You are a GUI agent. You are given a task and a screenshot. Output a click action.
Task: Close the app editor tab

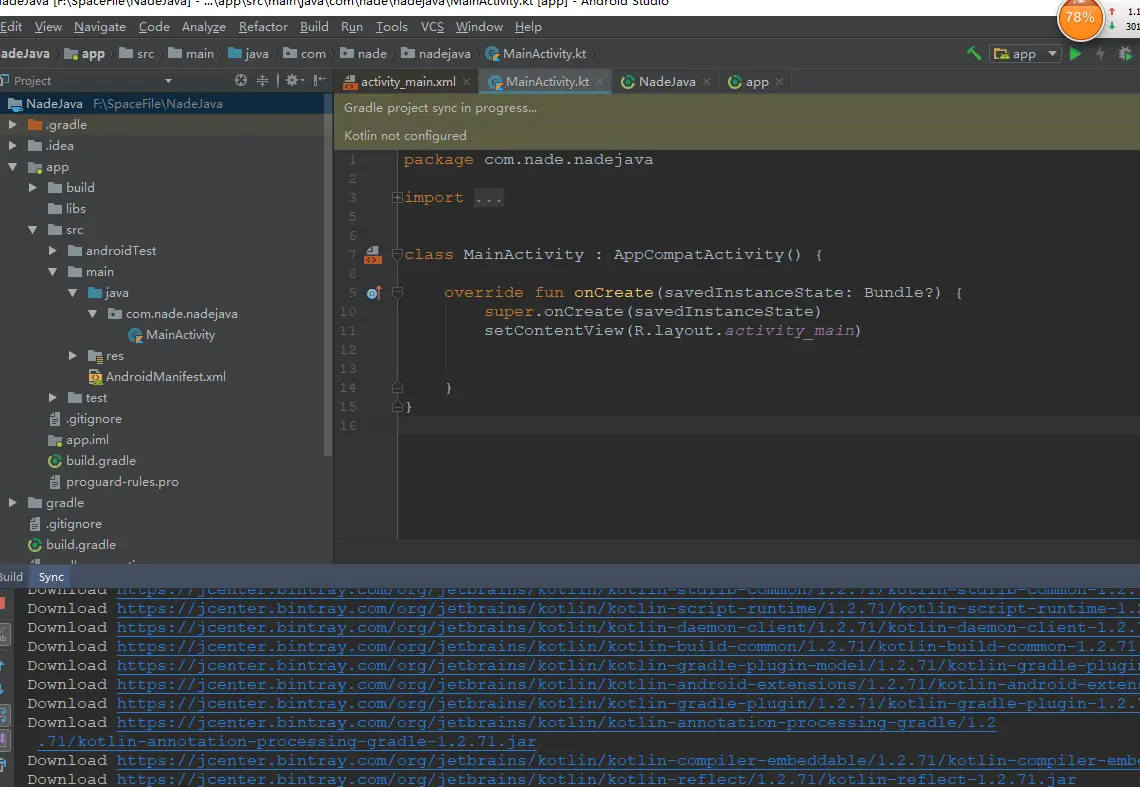[779, 81]
